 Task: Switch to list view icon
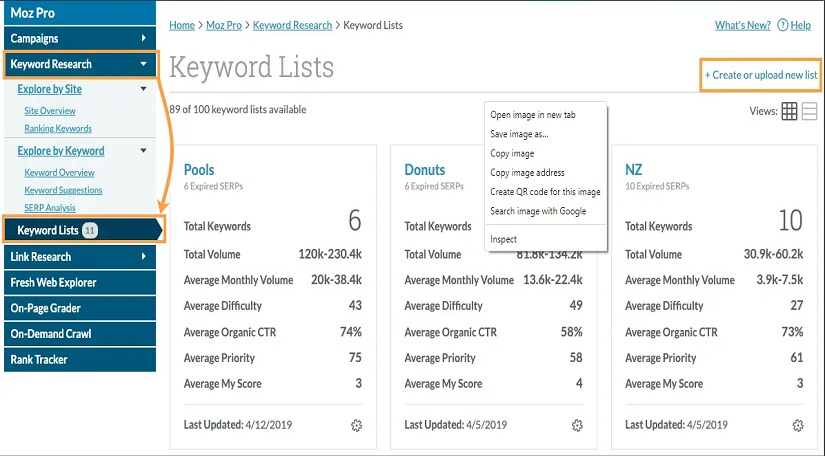pos(809,111)
